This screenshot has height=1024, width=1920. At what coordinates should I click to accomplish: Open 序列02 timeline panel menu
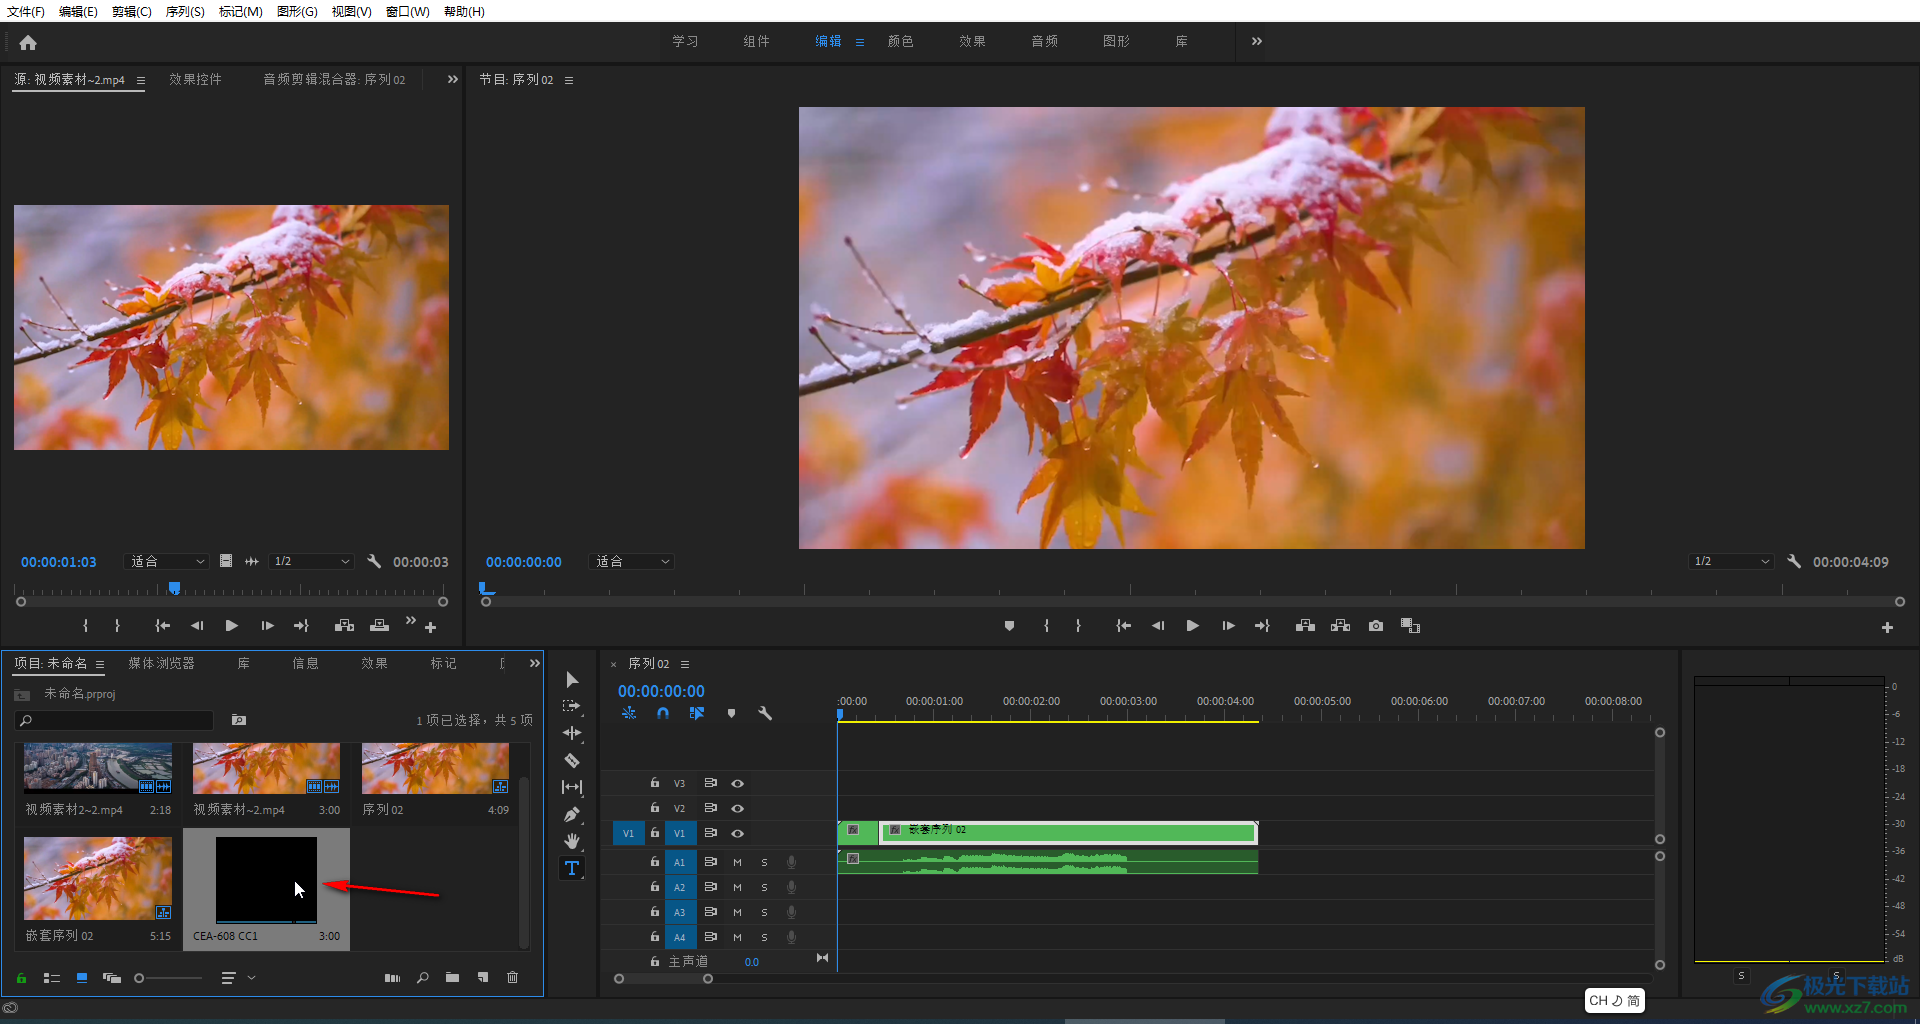685,664
